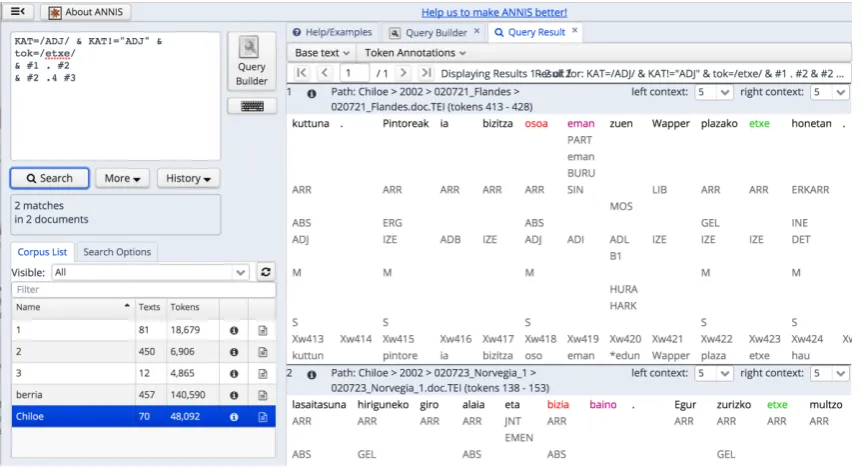Follow the Help us to make ANNIS better link

point(494,12)
